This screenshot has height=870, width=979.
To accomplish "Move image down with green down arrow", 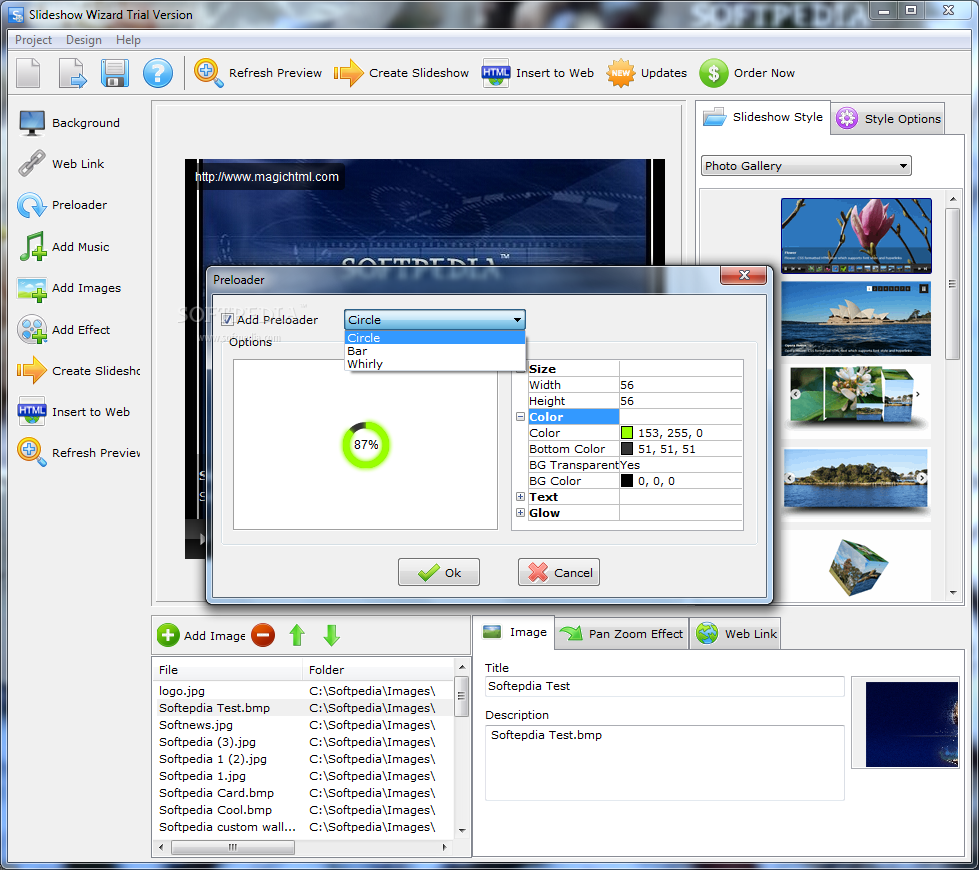I will coord(332,635).
